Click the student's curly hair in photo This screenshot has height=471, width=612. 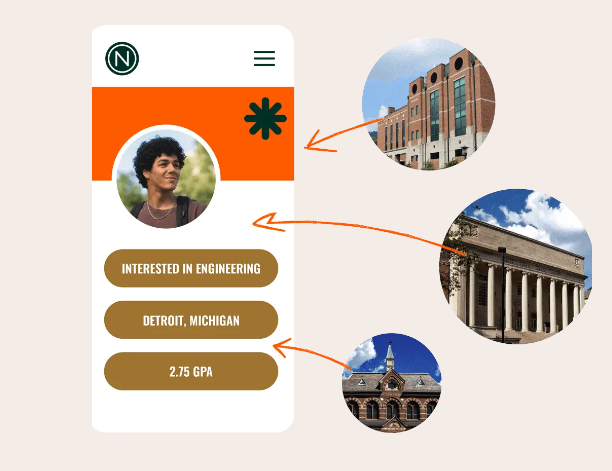coord(158,154)
